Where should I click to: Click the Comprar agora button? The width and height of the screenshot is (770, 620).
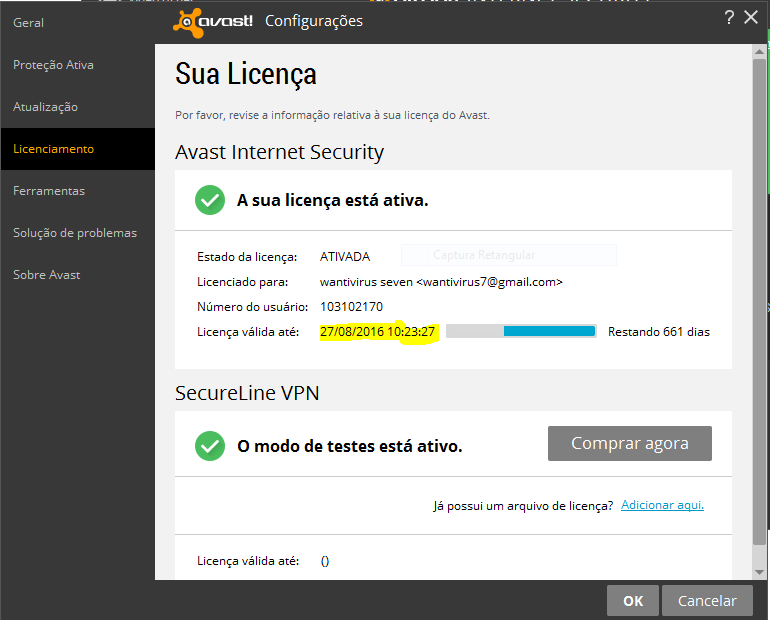[630, 443]
